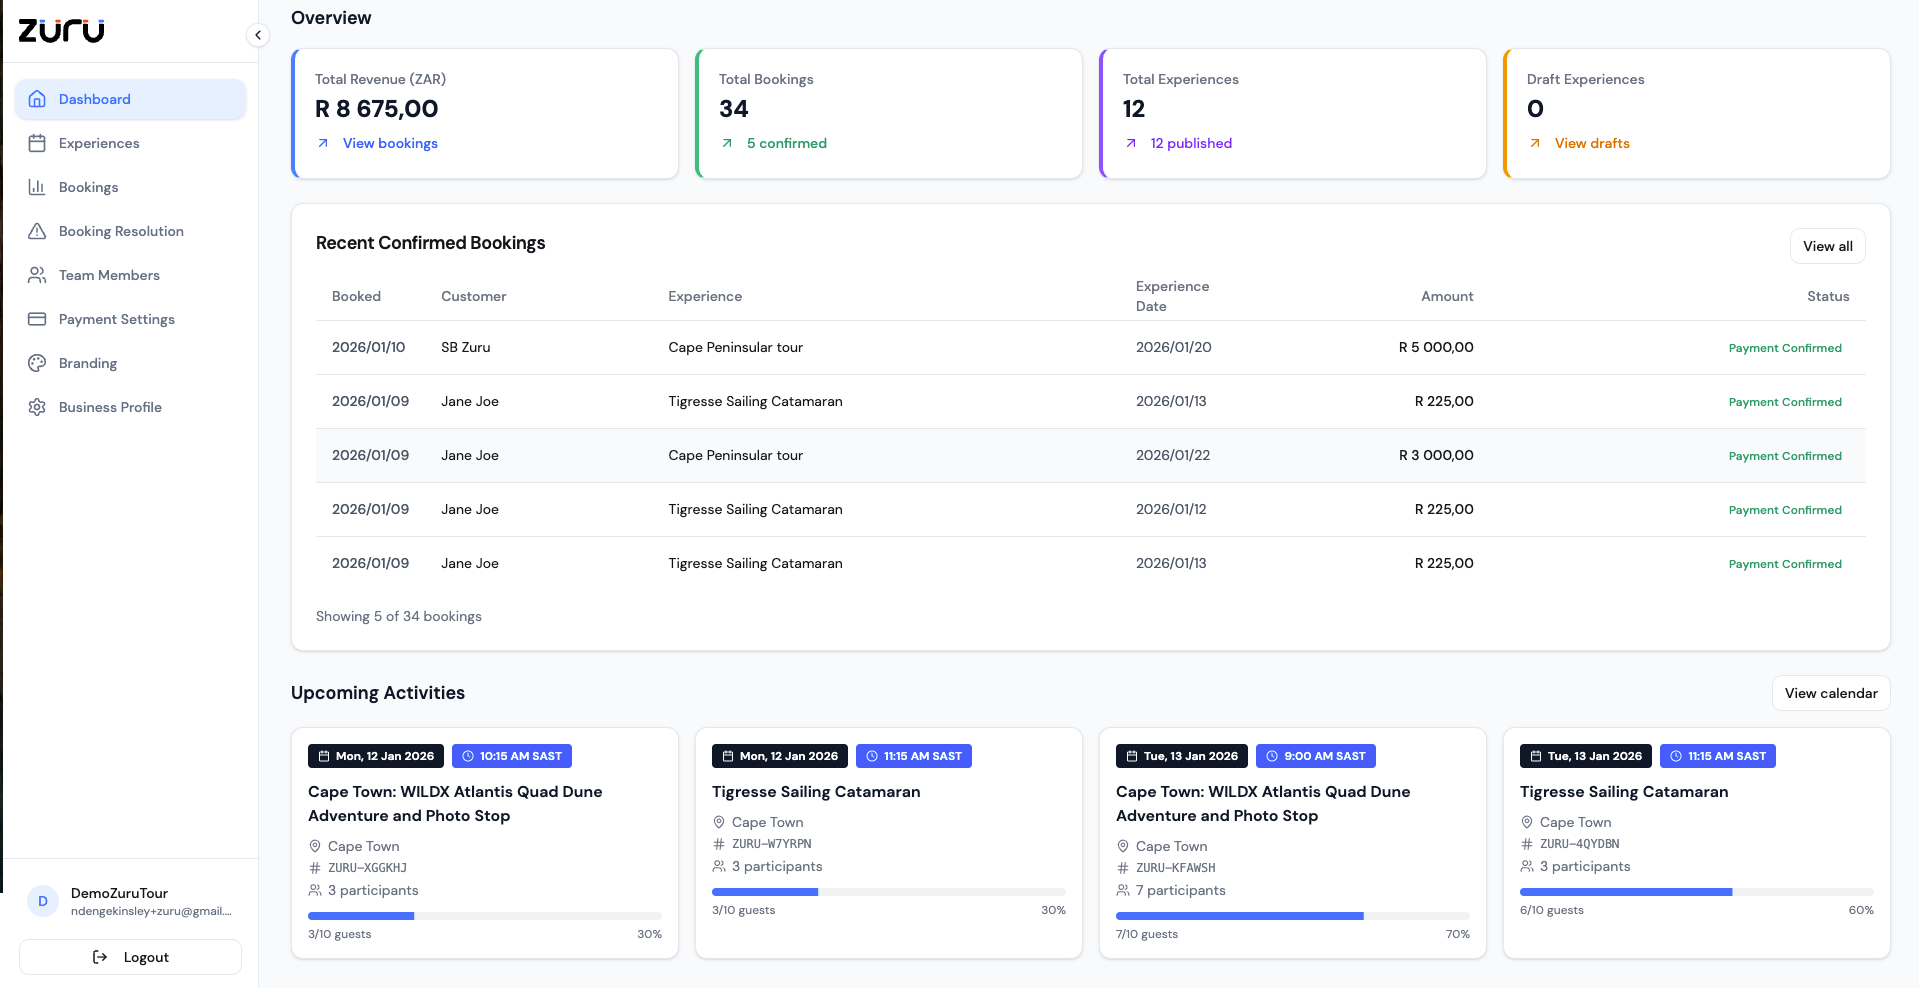Screen dimensions: 1919x988
Task: Click the 70% guests progress bar
Action: 1292,916
